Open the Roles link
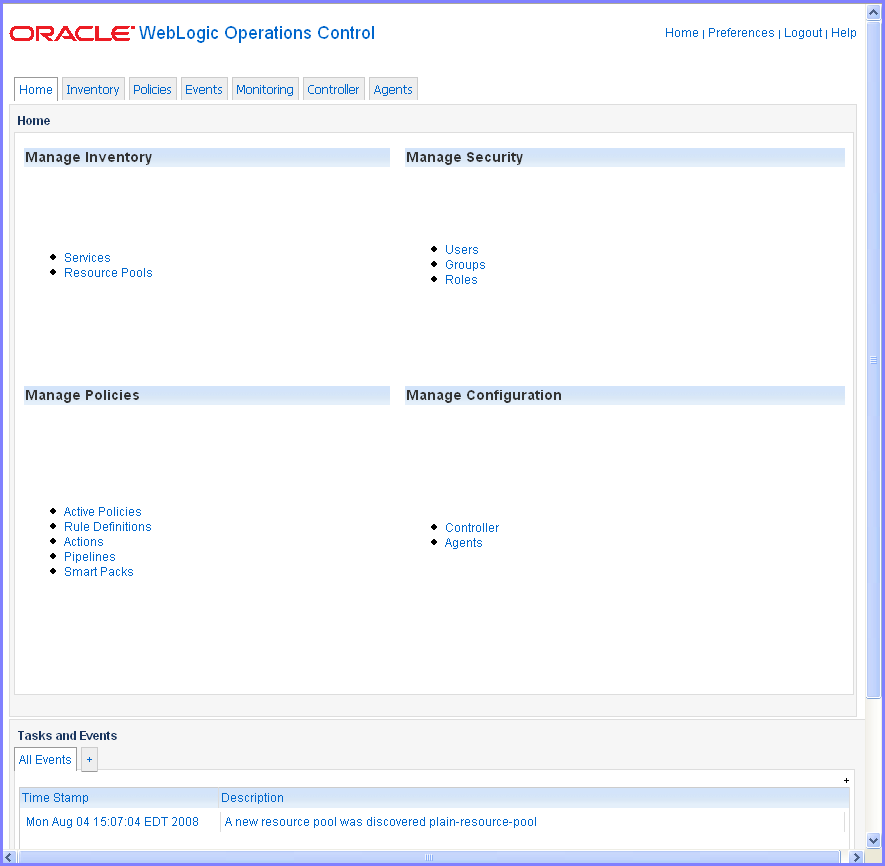The image size is (885, 866). (461, 279)
